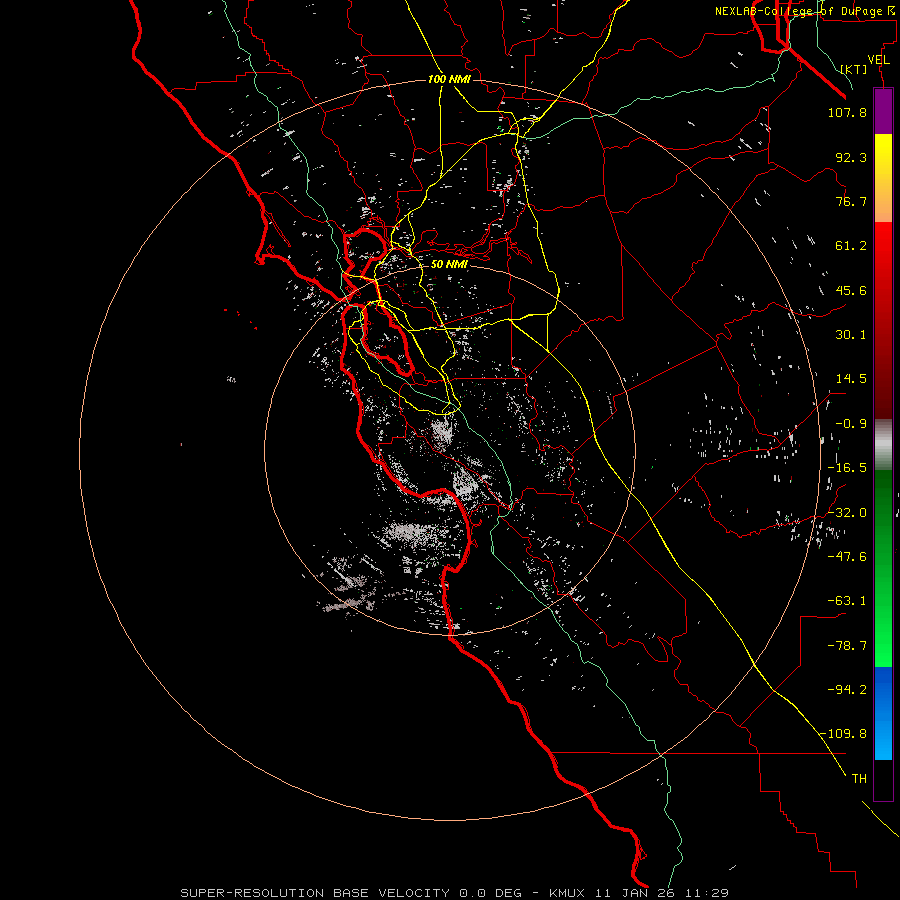Click the 'KMUX' station identifier in caption

[568, 893]
